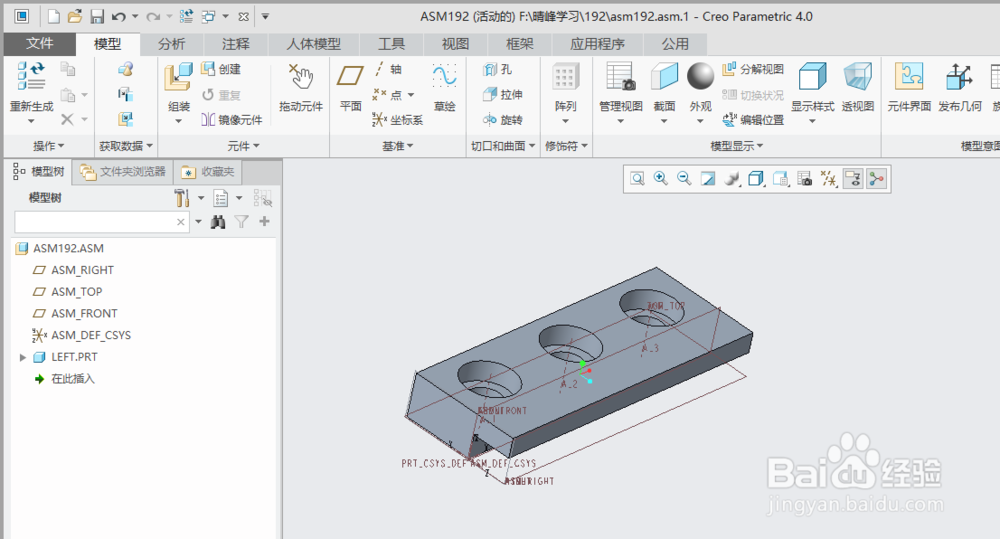
Task: Expand the 获取数据 group dropdown
Action: [126, 146]
